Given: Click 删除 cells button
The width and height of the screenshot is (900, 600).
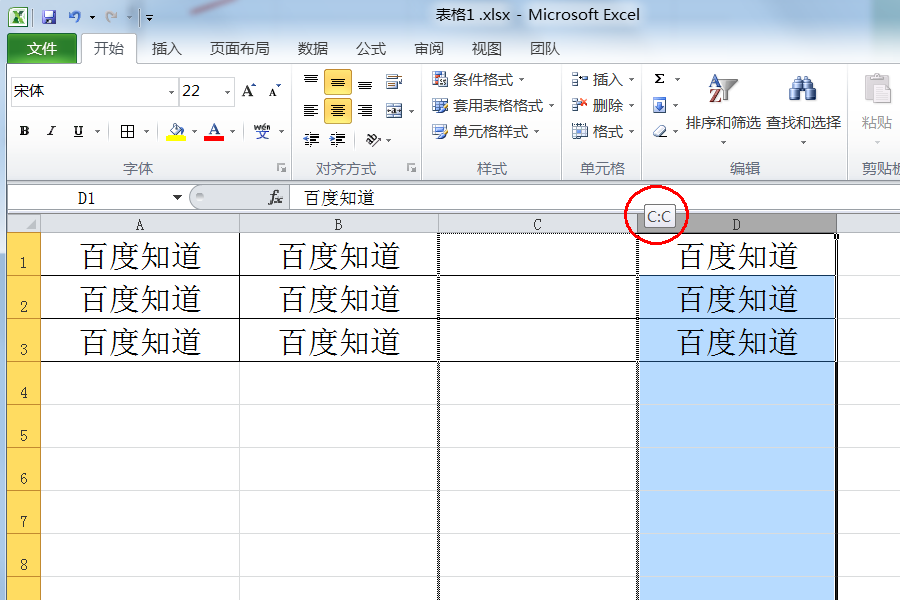Looking at the screenshot, I should point(603,106).
